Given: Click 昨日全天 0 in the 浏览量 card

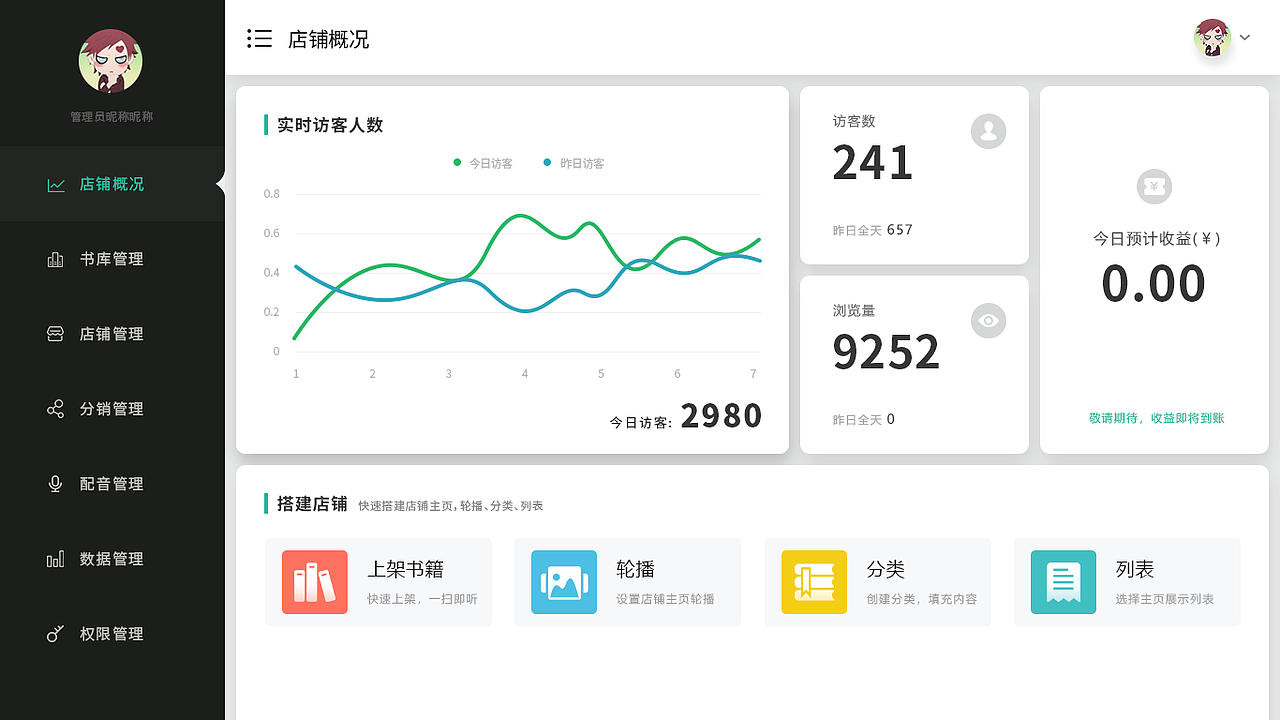Looking at the screenshot, I should (864, 420).
